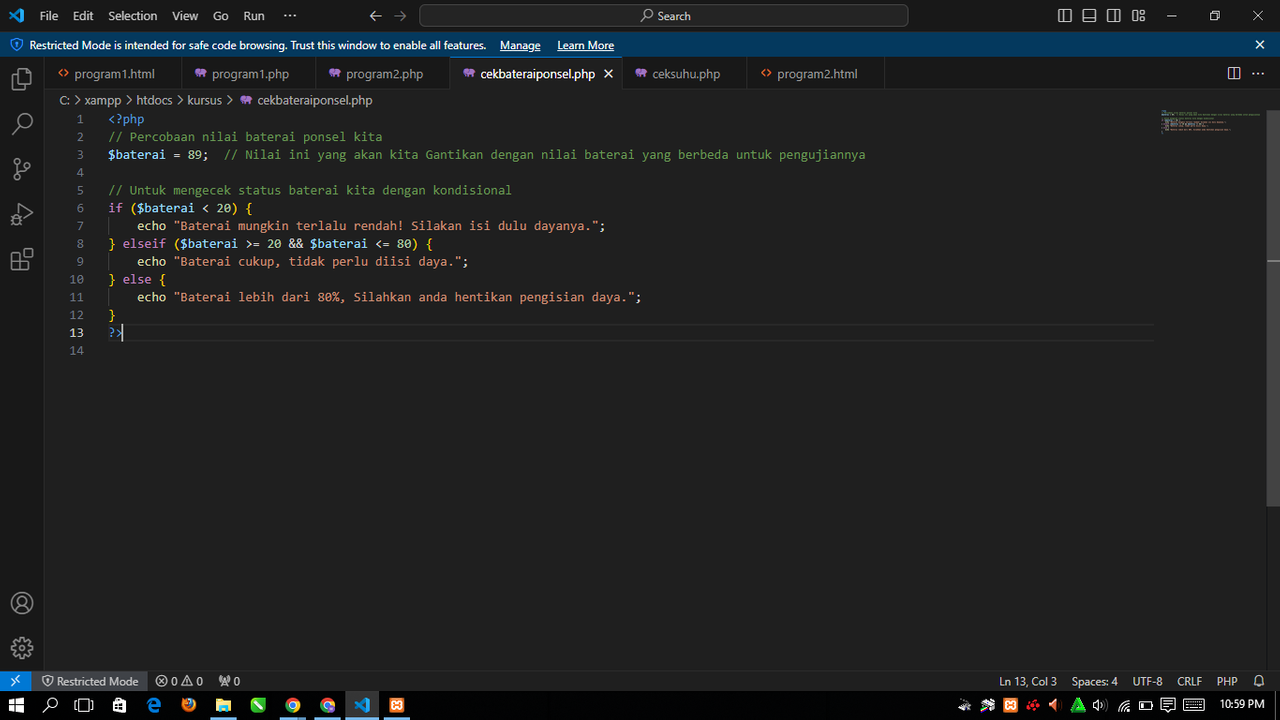This screenshot has width=1280, height=720.
Task: Change the Spaces: 4 indentation setting
Action: 1095,681
